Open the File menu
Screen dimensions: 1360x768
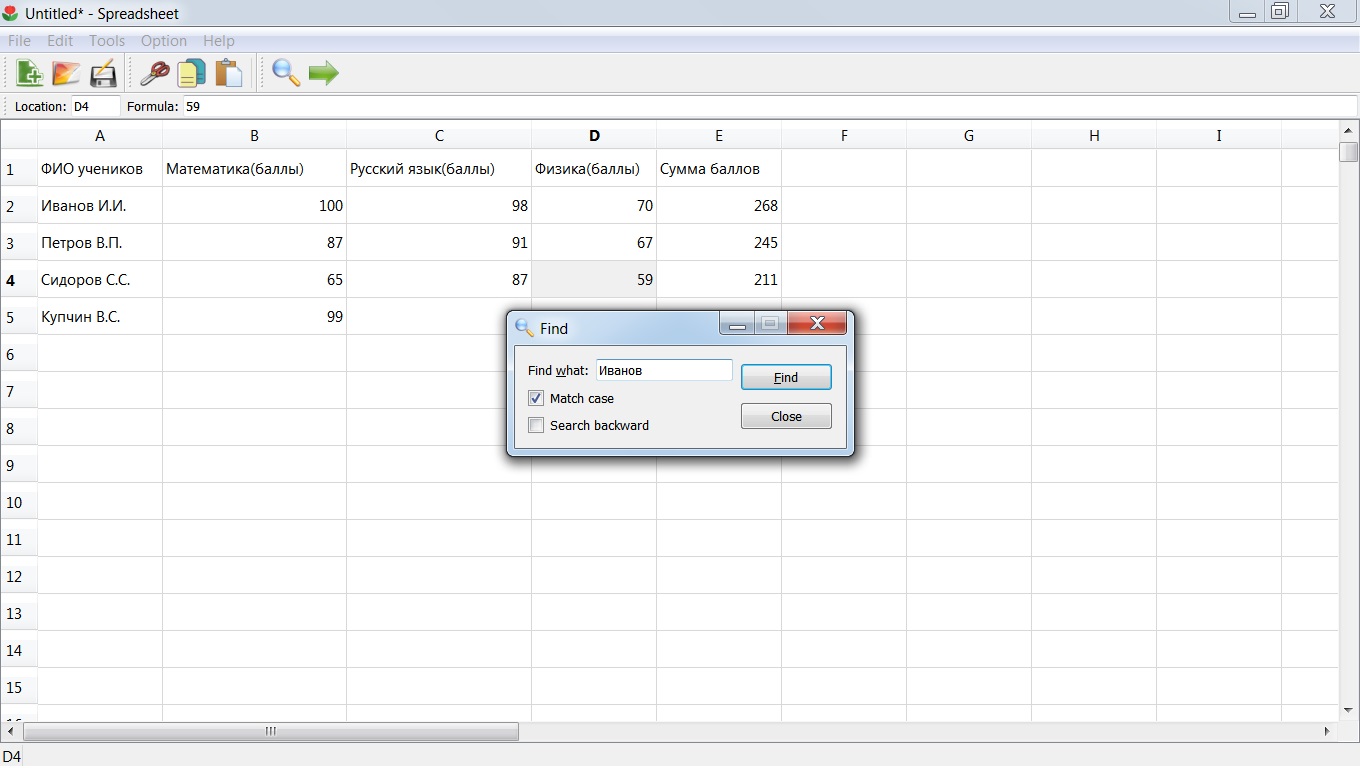(x=19, y=41)
